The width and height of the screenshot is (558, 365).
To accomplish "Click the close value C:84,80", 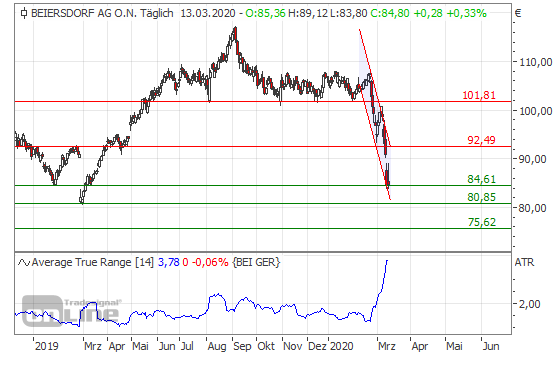I will [390, 14].
